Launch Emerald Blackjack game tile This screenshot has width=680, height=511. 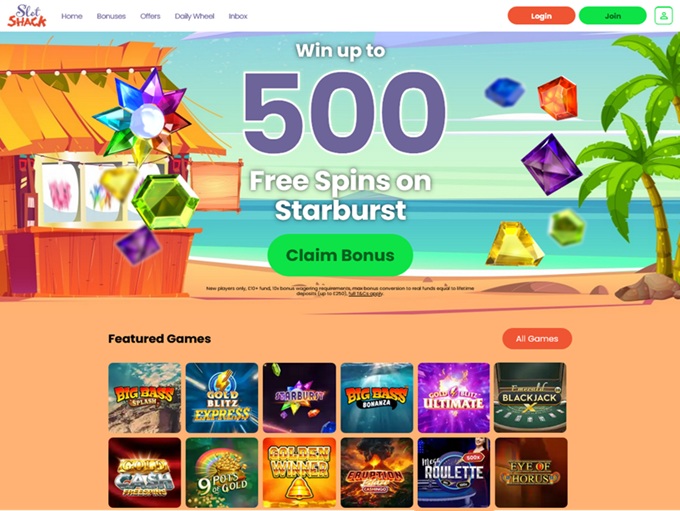[x=530, y=398]
